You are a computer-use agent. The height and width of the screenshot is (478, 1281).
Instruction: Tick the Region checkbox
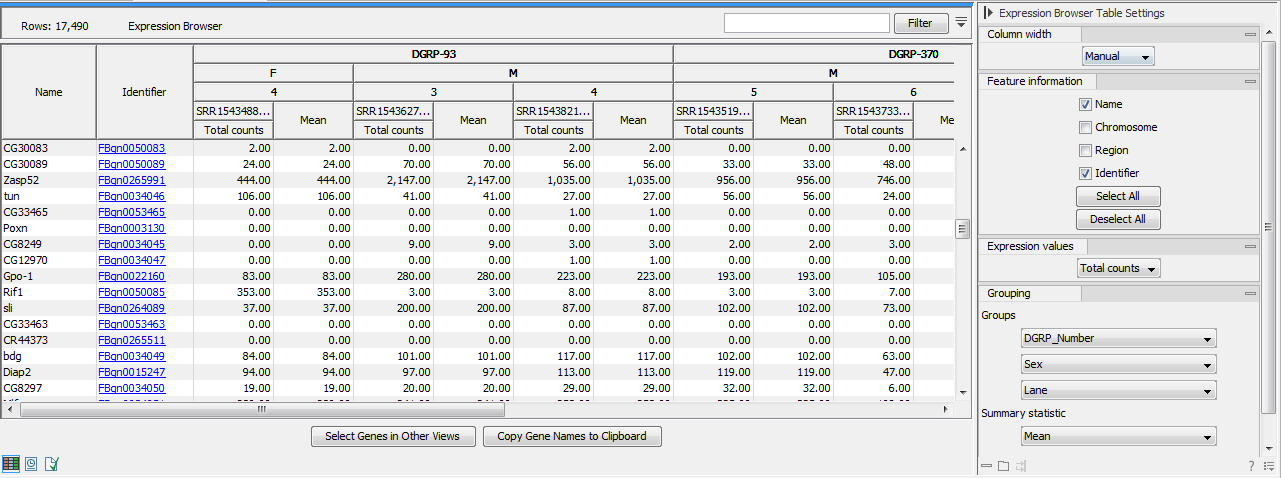[1085, 150]
